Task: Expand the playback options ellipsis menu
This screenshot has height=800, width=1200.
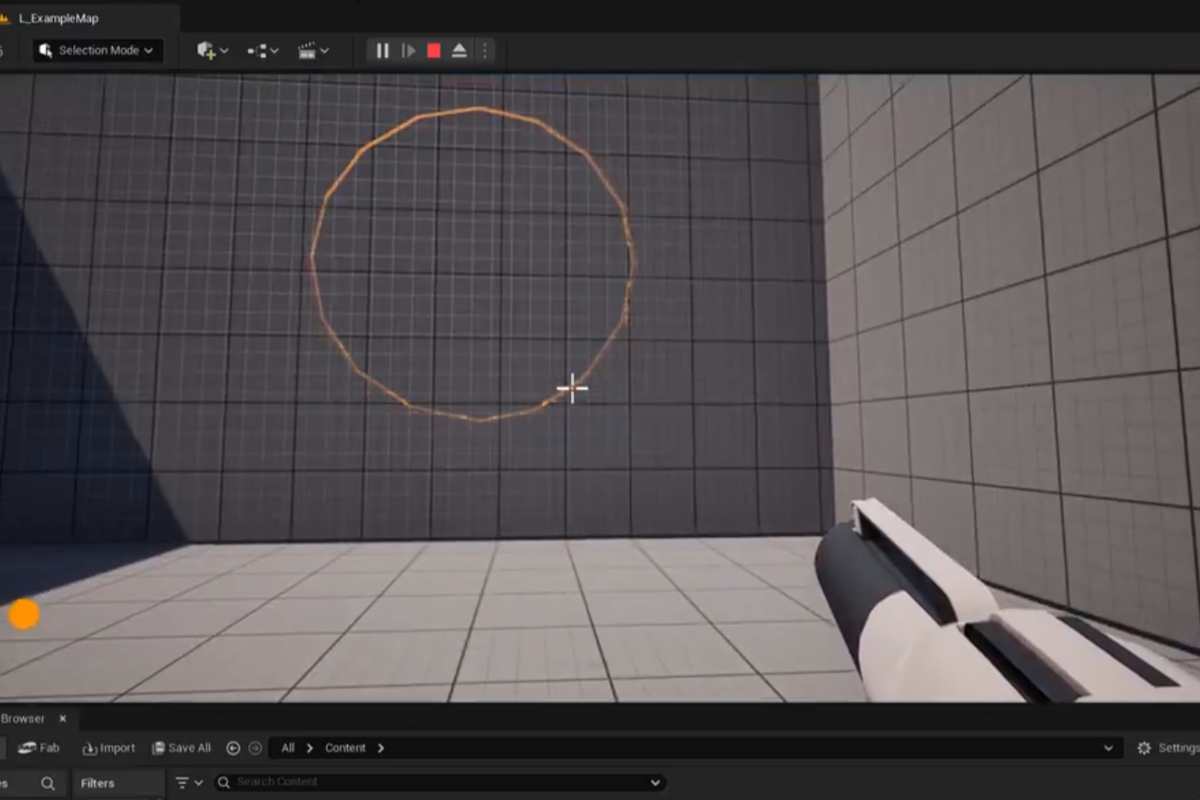Action: (x=485, y=50)
